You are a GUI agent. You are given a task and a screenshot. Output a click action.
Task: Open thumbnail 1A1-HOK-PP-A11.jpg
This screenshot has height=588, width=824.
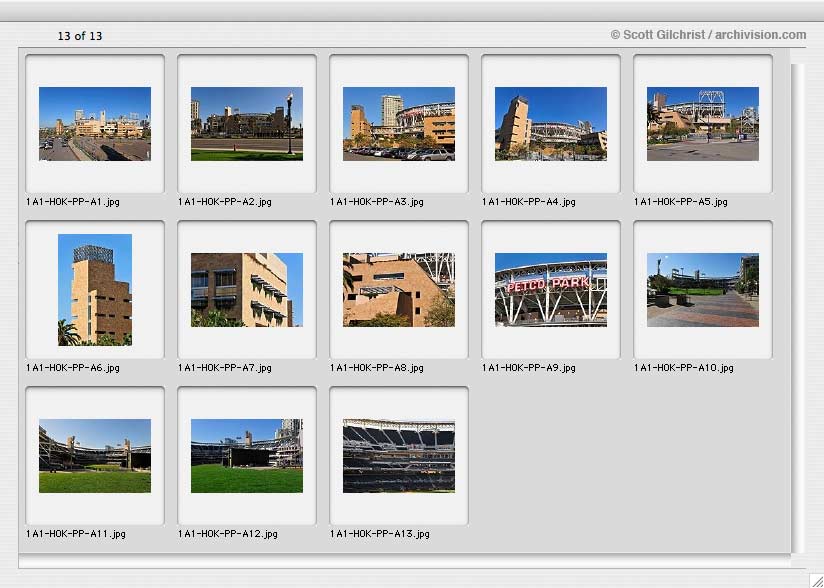[95, 456]
